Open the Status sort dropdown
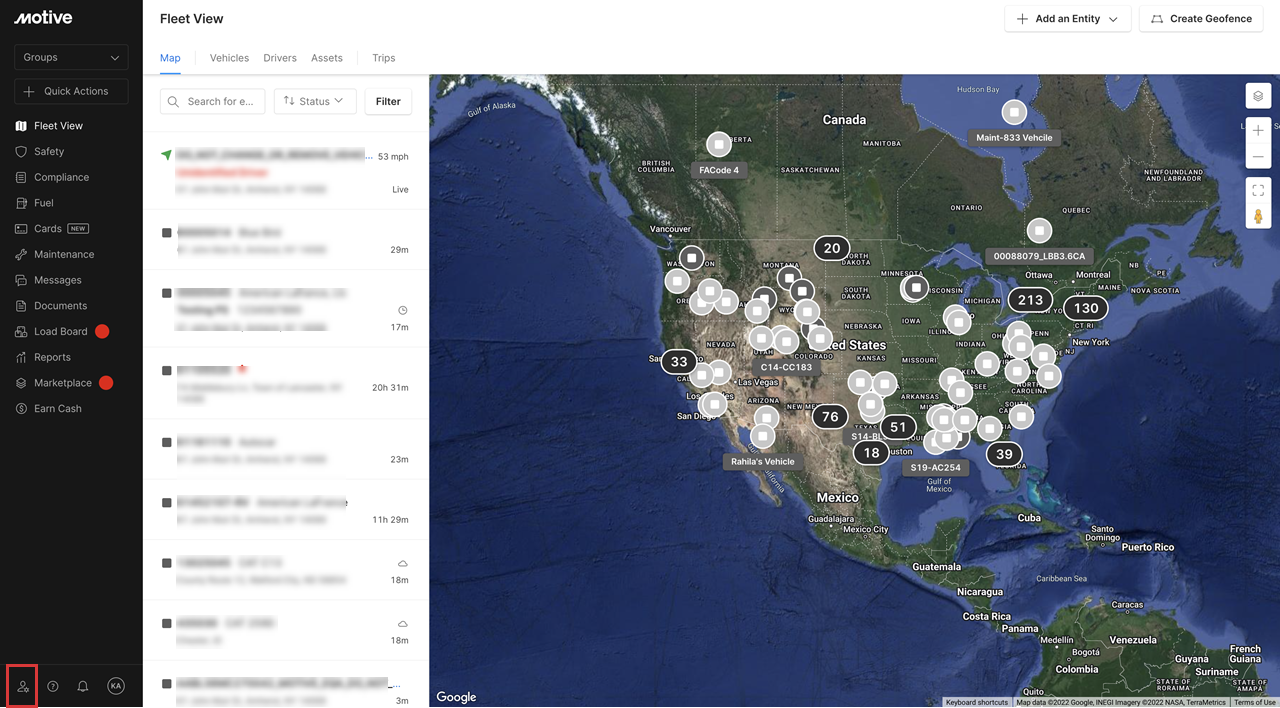This screenshot has height=708, width=1280. (x=315, y=101)
